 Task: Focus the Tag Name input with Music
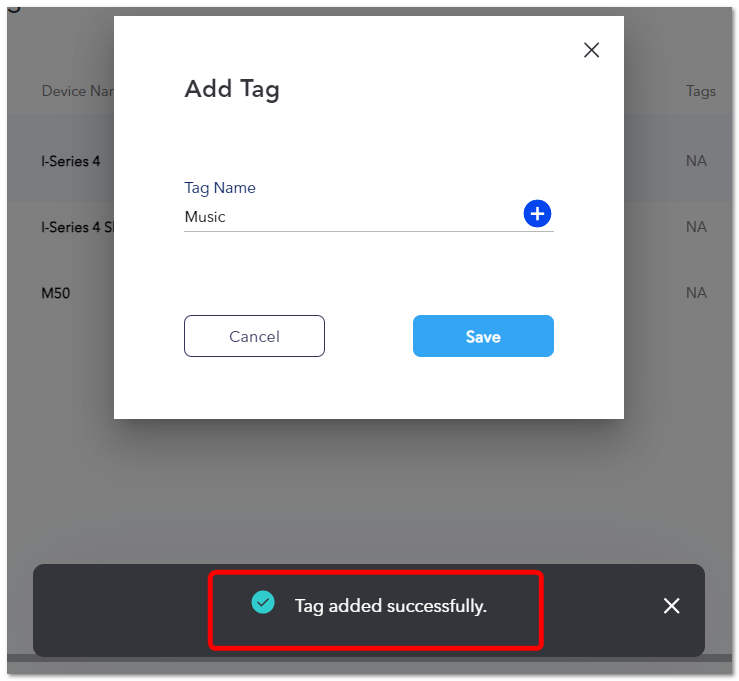click(353, 217)
